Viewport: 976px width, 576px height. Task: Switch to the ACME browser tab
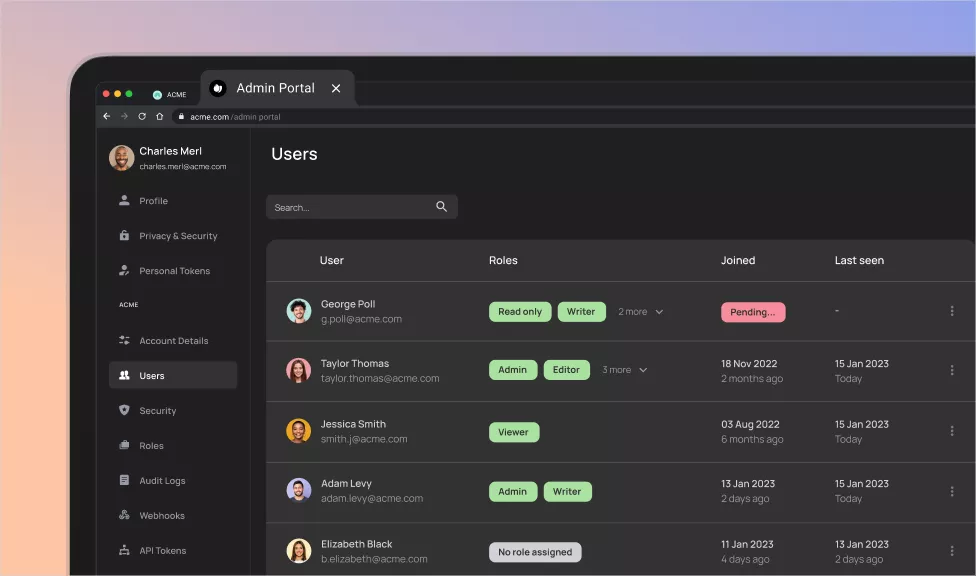coord(170,95)
